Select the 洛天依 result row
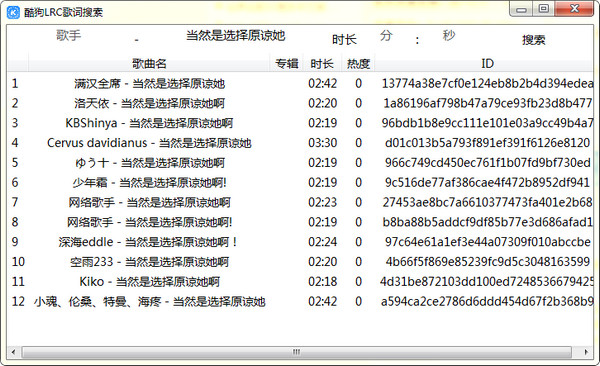This screenshot has height=366, width=600. click(300, 103)
